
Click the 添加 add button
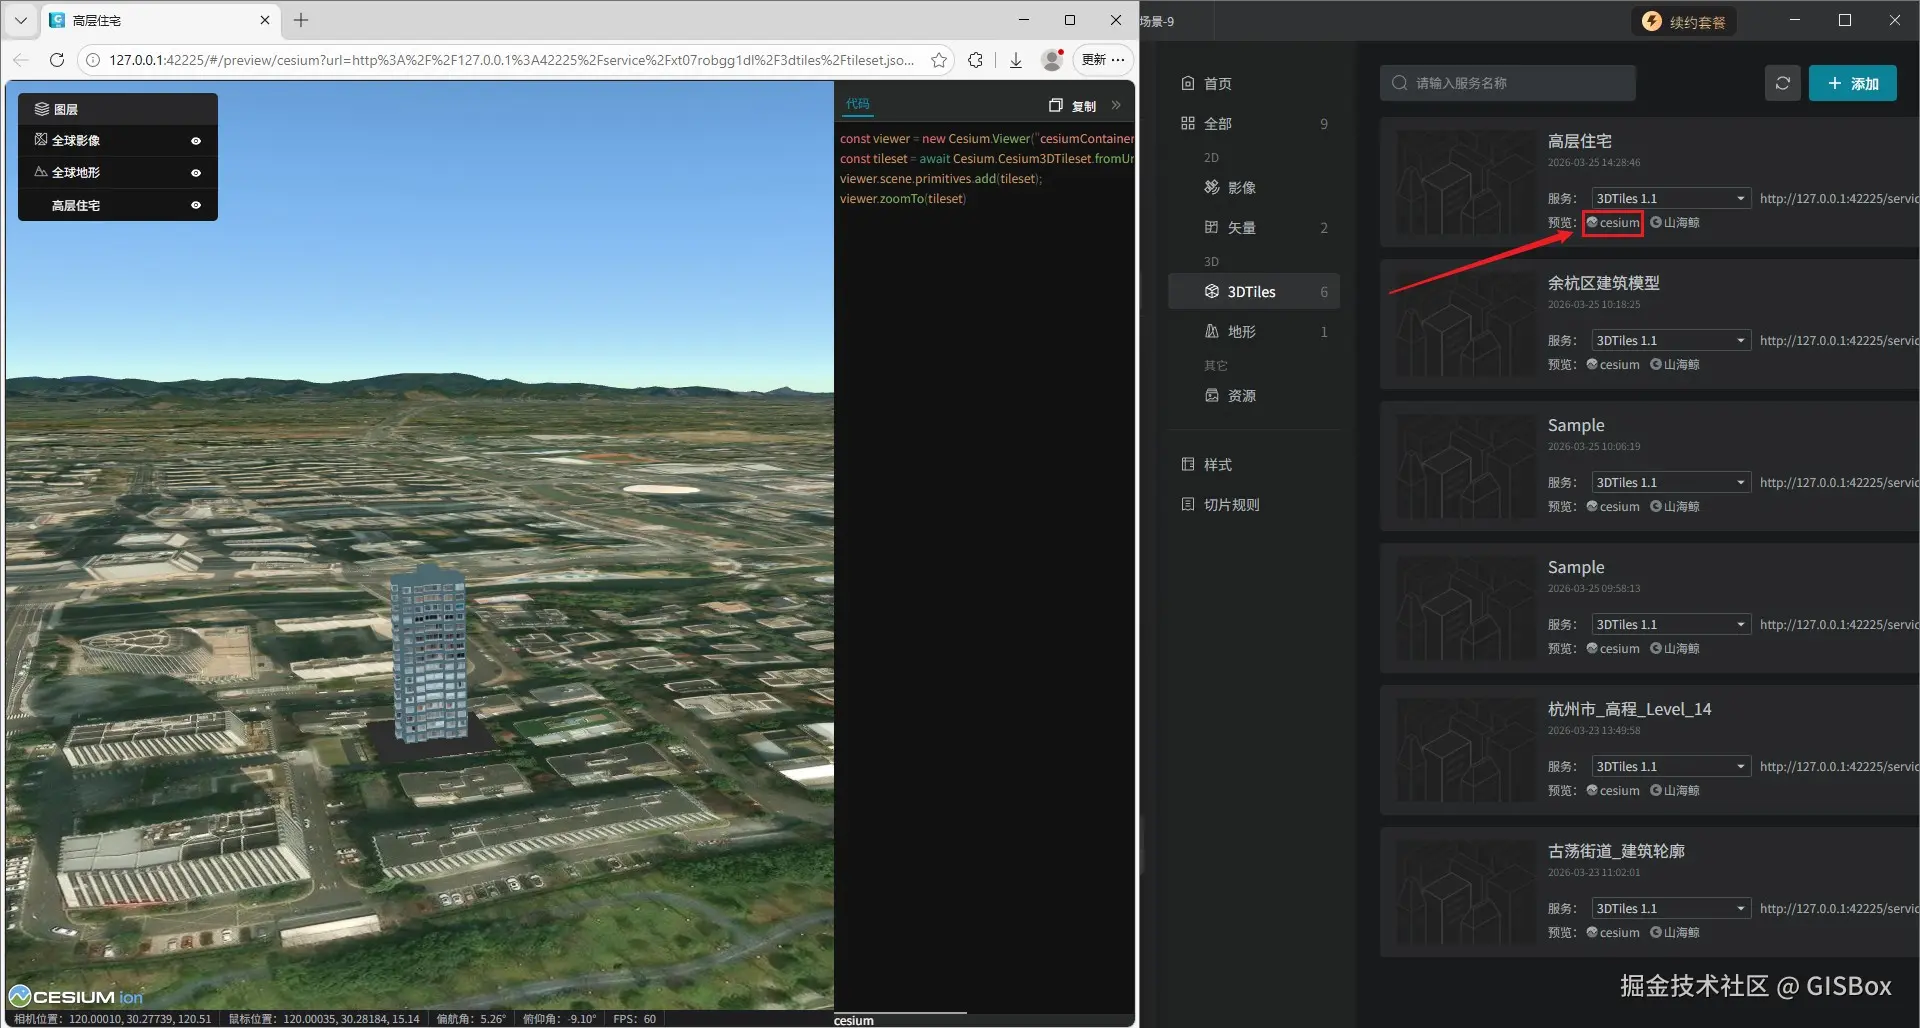[1853, 83]
